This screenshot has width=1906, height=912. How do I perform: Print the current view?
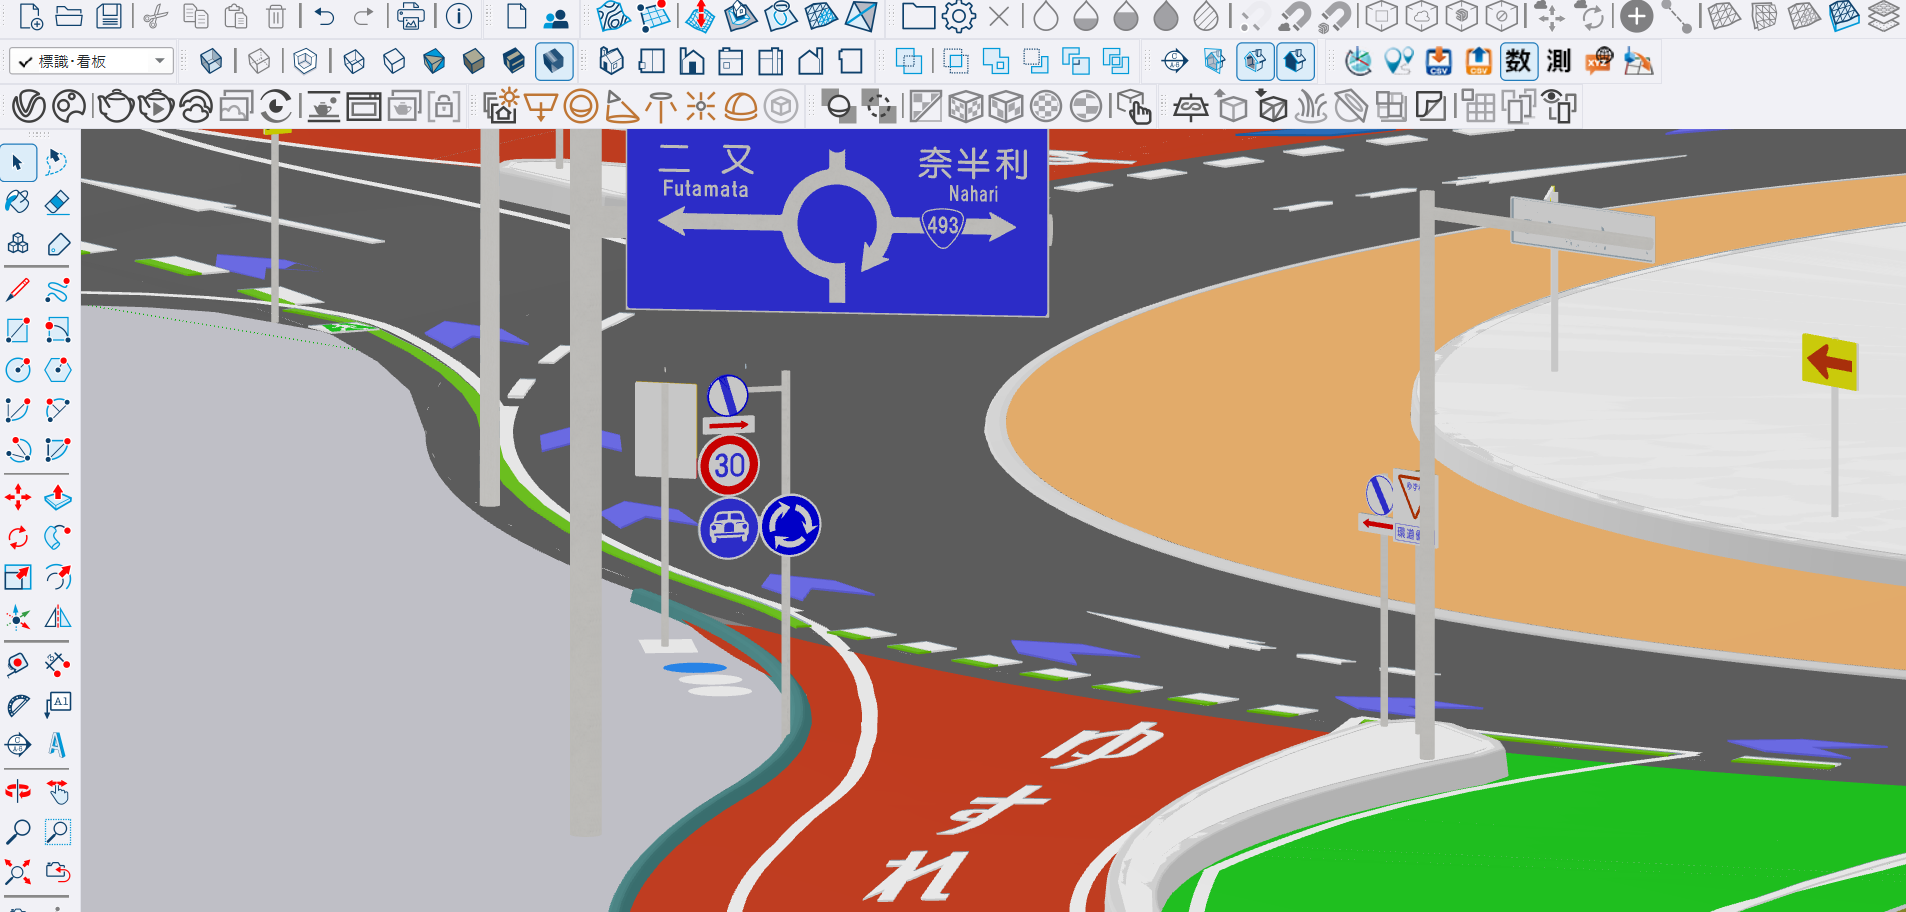(x=410, y=16)
